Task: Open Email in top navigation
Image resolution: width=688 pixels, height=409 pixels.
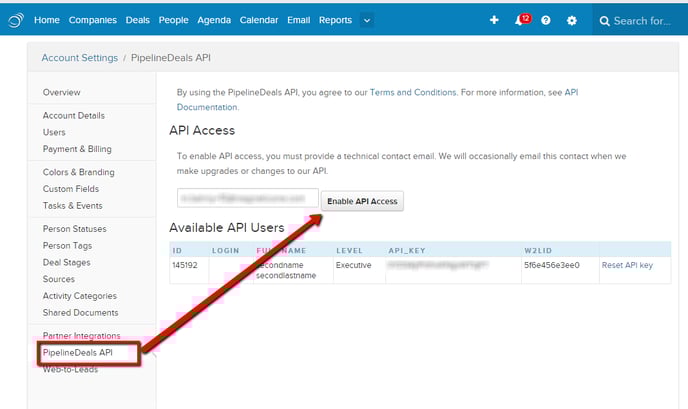Action: coord(298,20)
